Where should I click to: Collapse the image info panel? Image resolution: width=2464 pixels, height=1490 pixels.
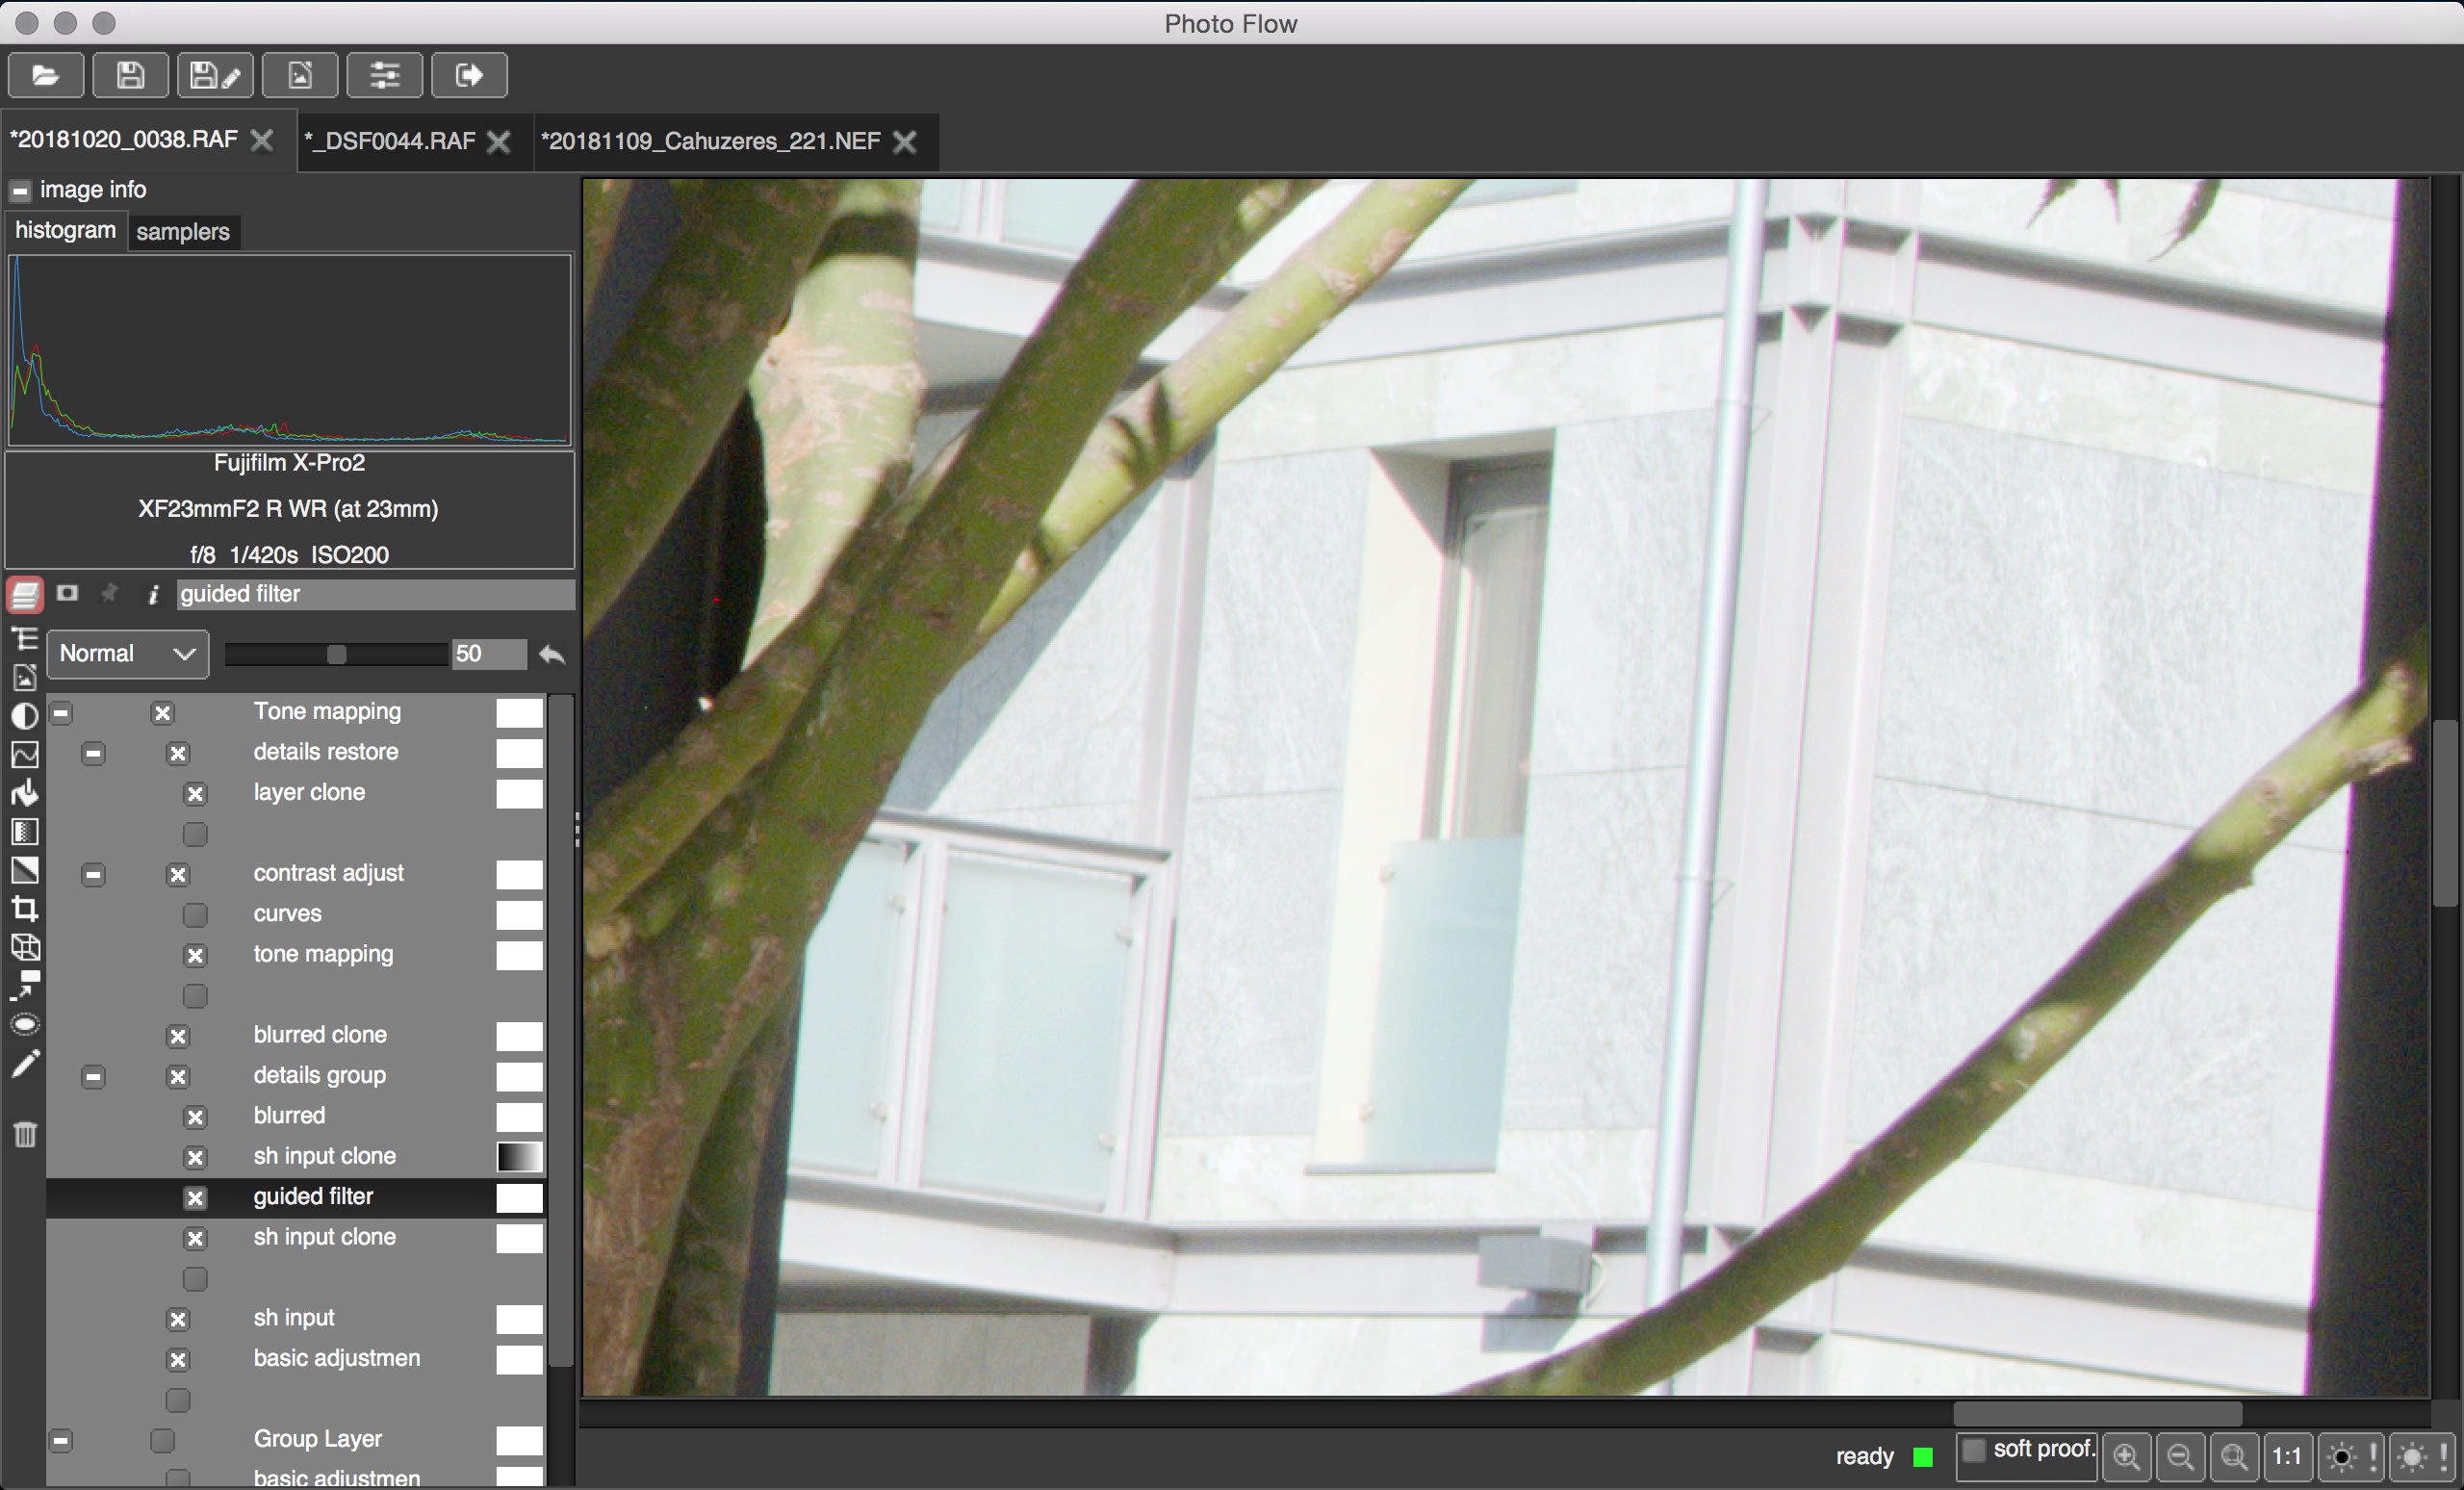[x=20, y=190]
